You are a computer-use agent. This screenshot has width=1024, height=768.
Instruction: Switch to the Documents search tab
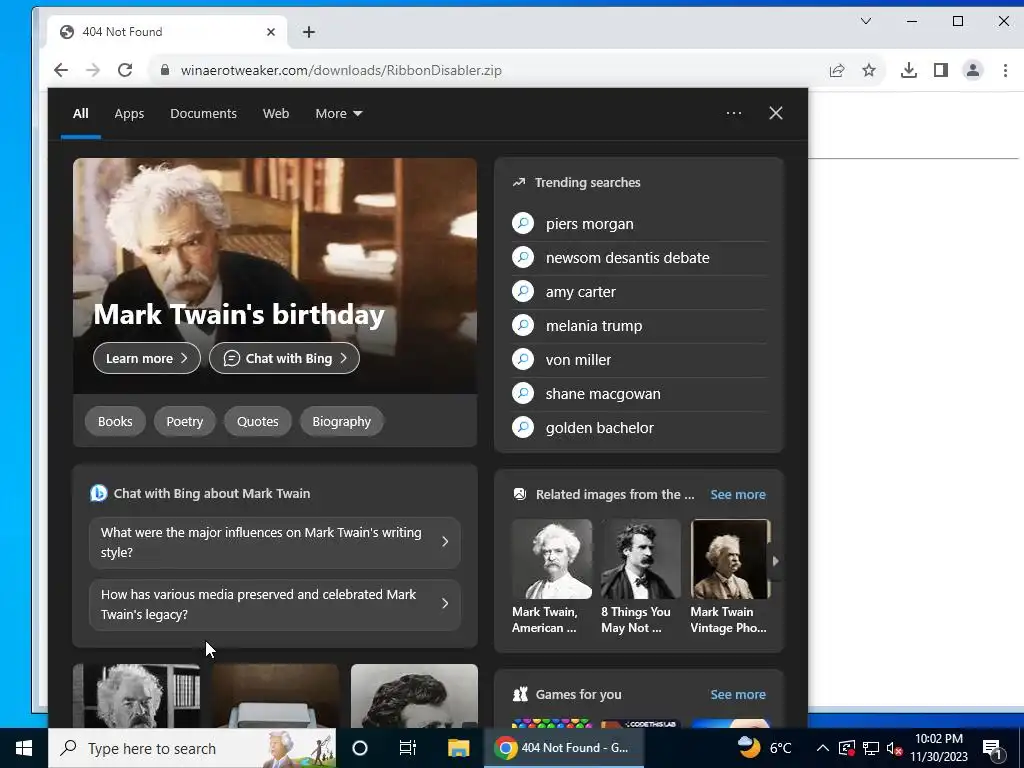(x=203, y=114)
